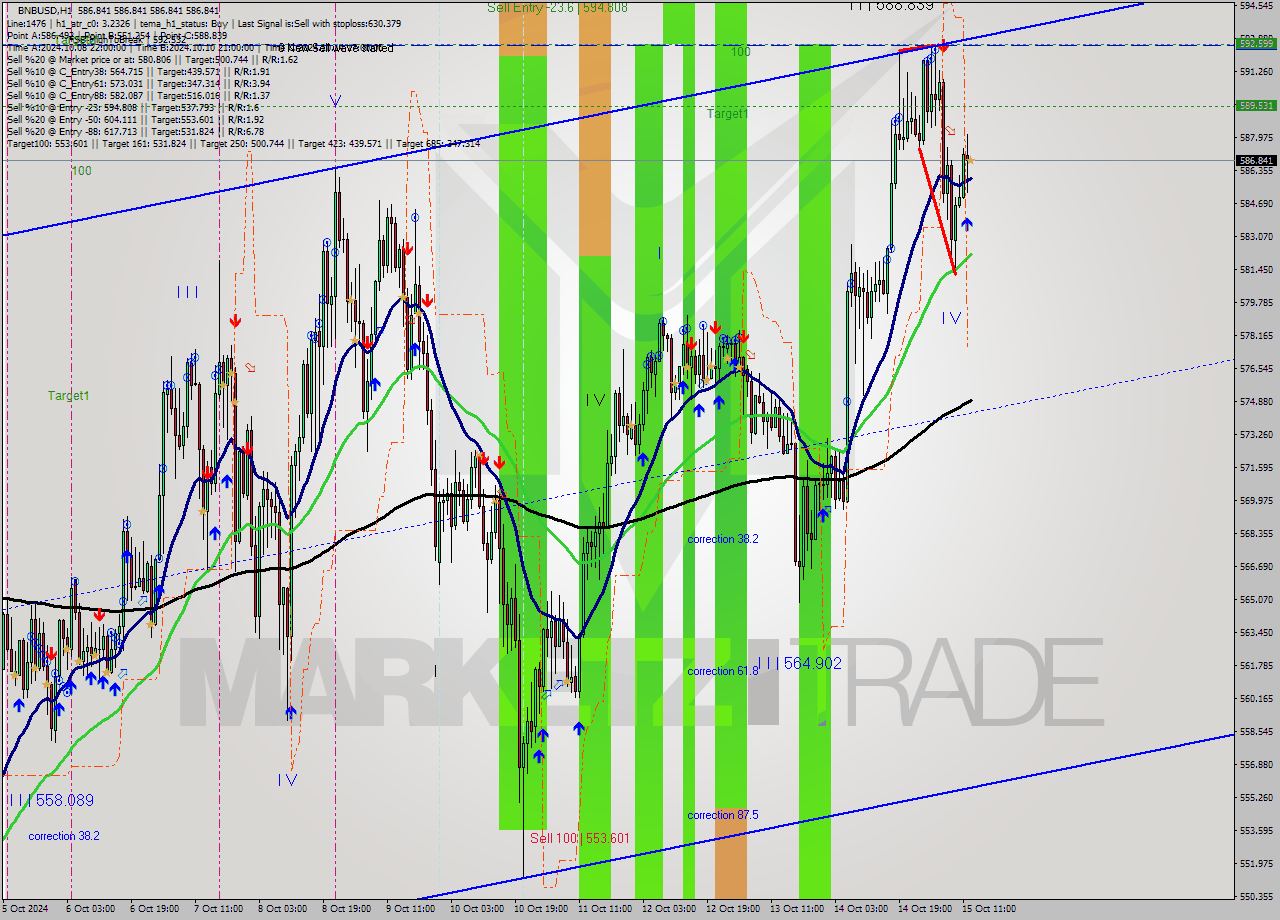Click the '8 Oct 19:00' time label
Screen dimensions: 1280x920
click(346, 909)
